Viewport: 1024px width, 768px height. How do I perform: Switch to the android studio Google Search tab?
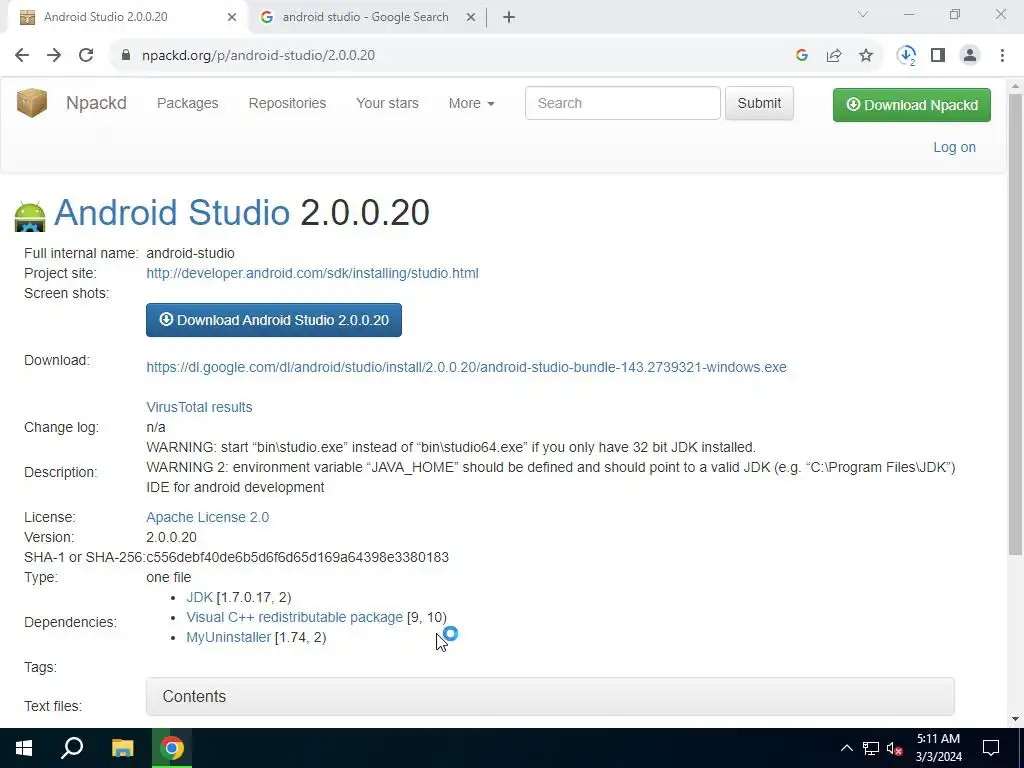(368, 17)
